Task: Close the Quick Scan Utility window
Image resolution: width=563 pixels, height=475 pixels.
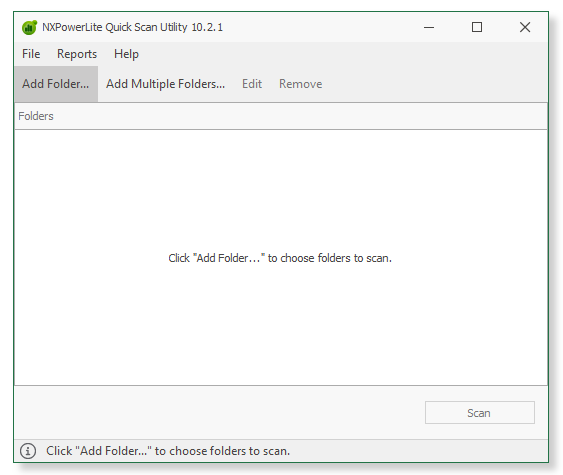Action: (525, 27)
